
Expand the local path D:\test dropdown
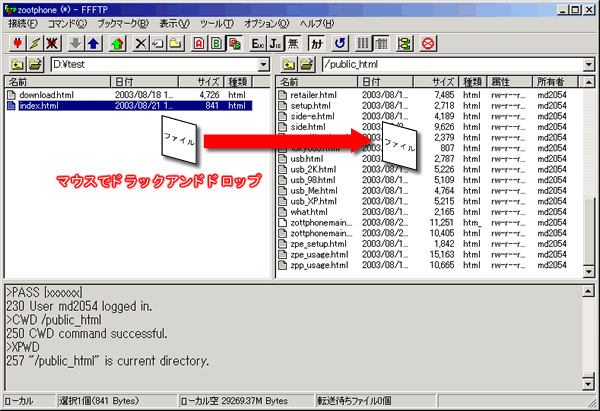pyautogui.click(x=264, y=64)
